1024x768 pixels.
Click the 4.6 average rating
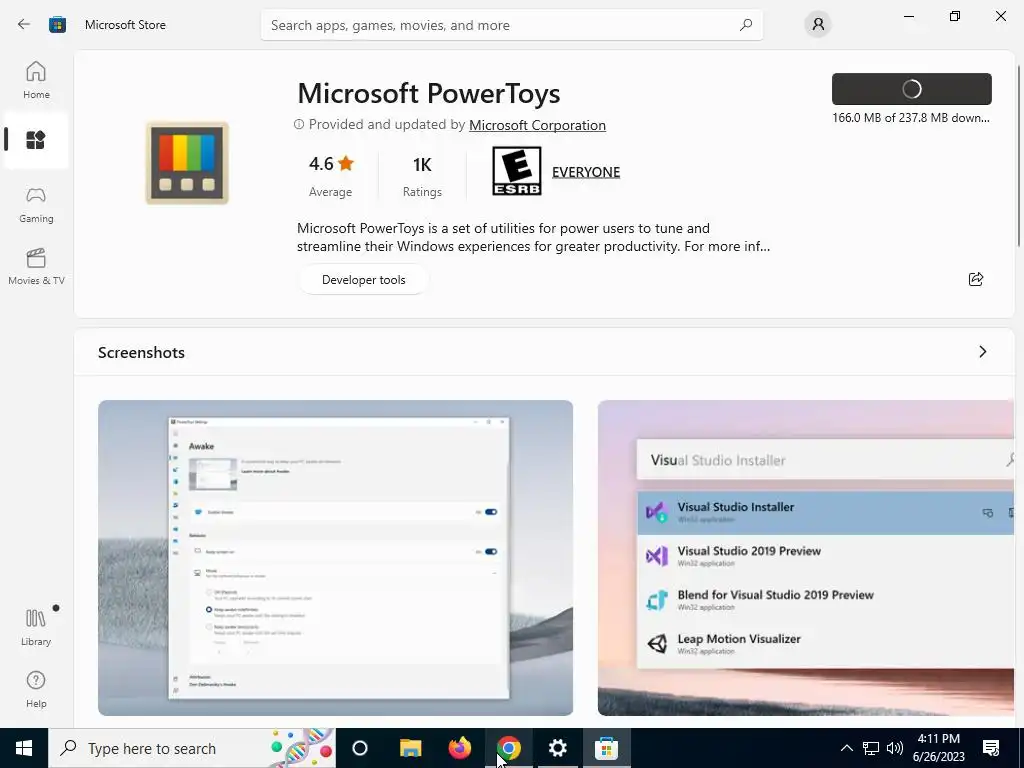330,176
